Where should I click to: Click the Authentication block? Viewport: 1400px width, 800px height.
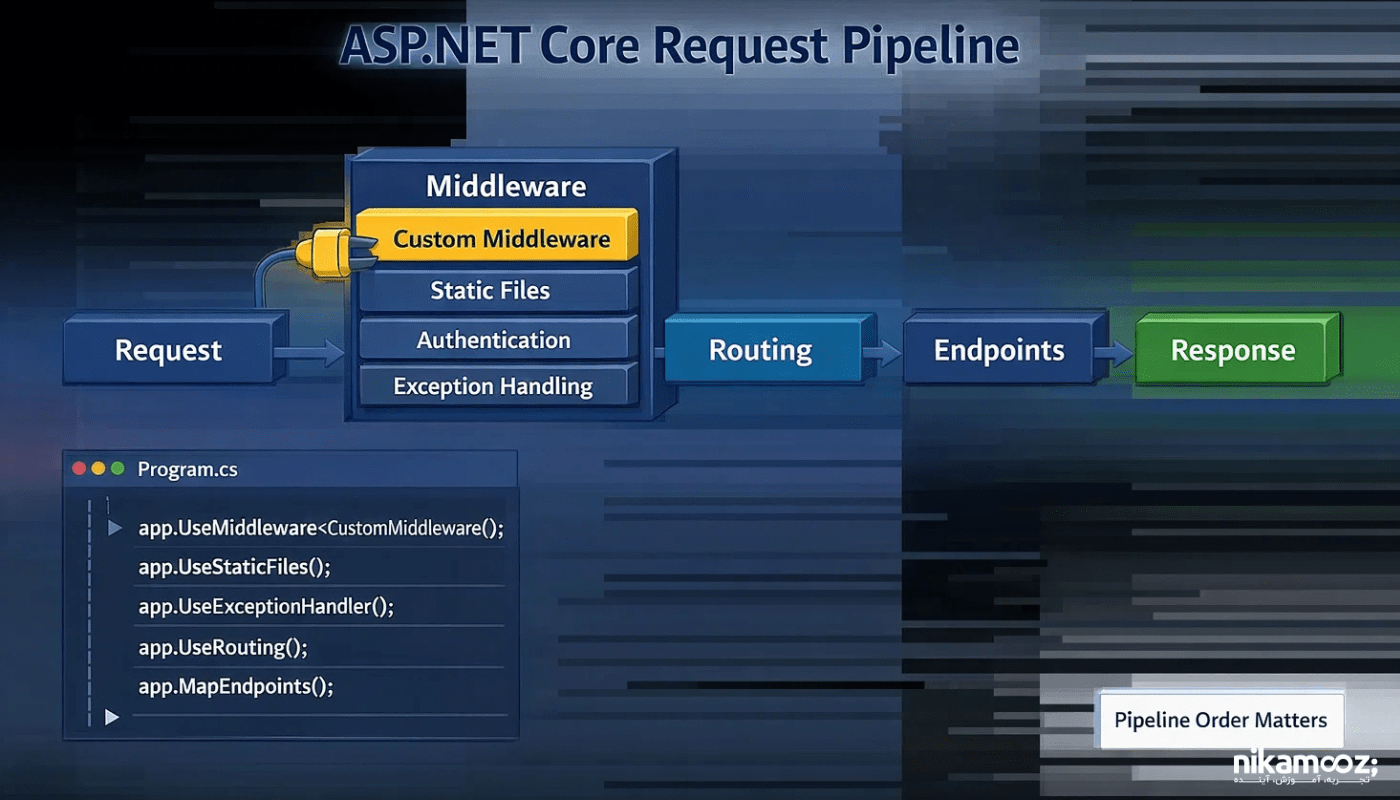(494, 340)
